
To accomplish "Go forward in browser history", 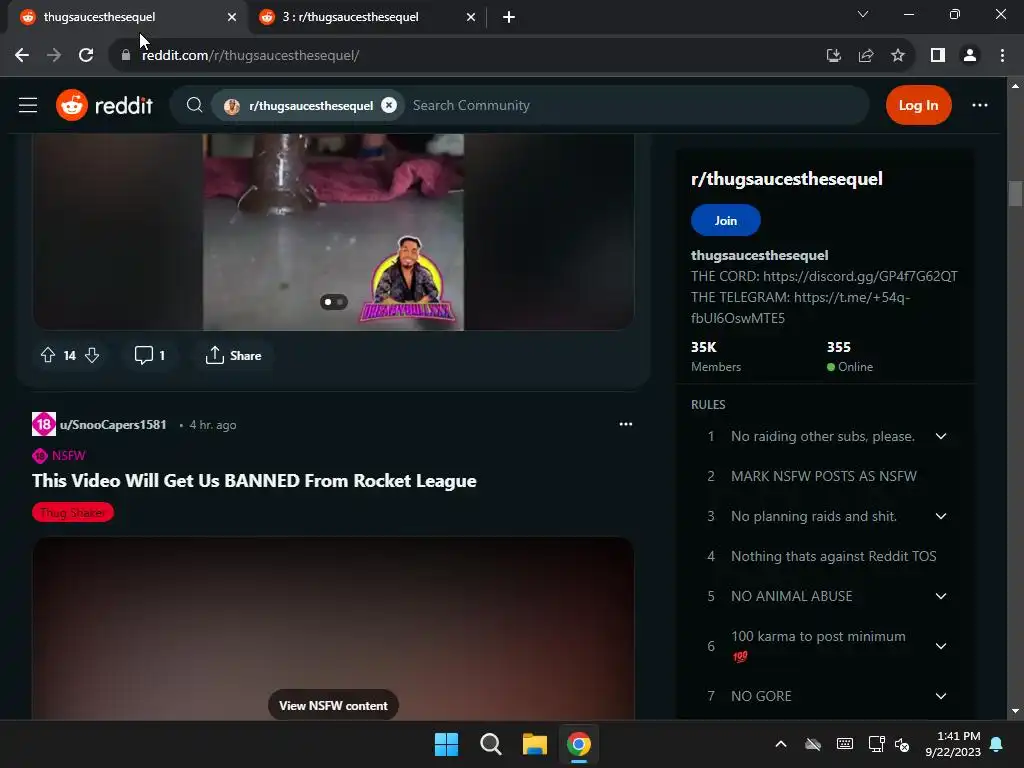I will (x=54, y=56).
